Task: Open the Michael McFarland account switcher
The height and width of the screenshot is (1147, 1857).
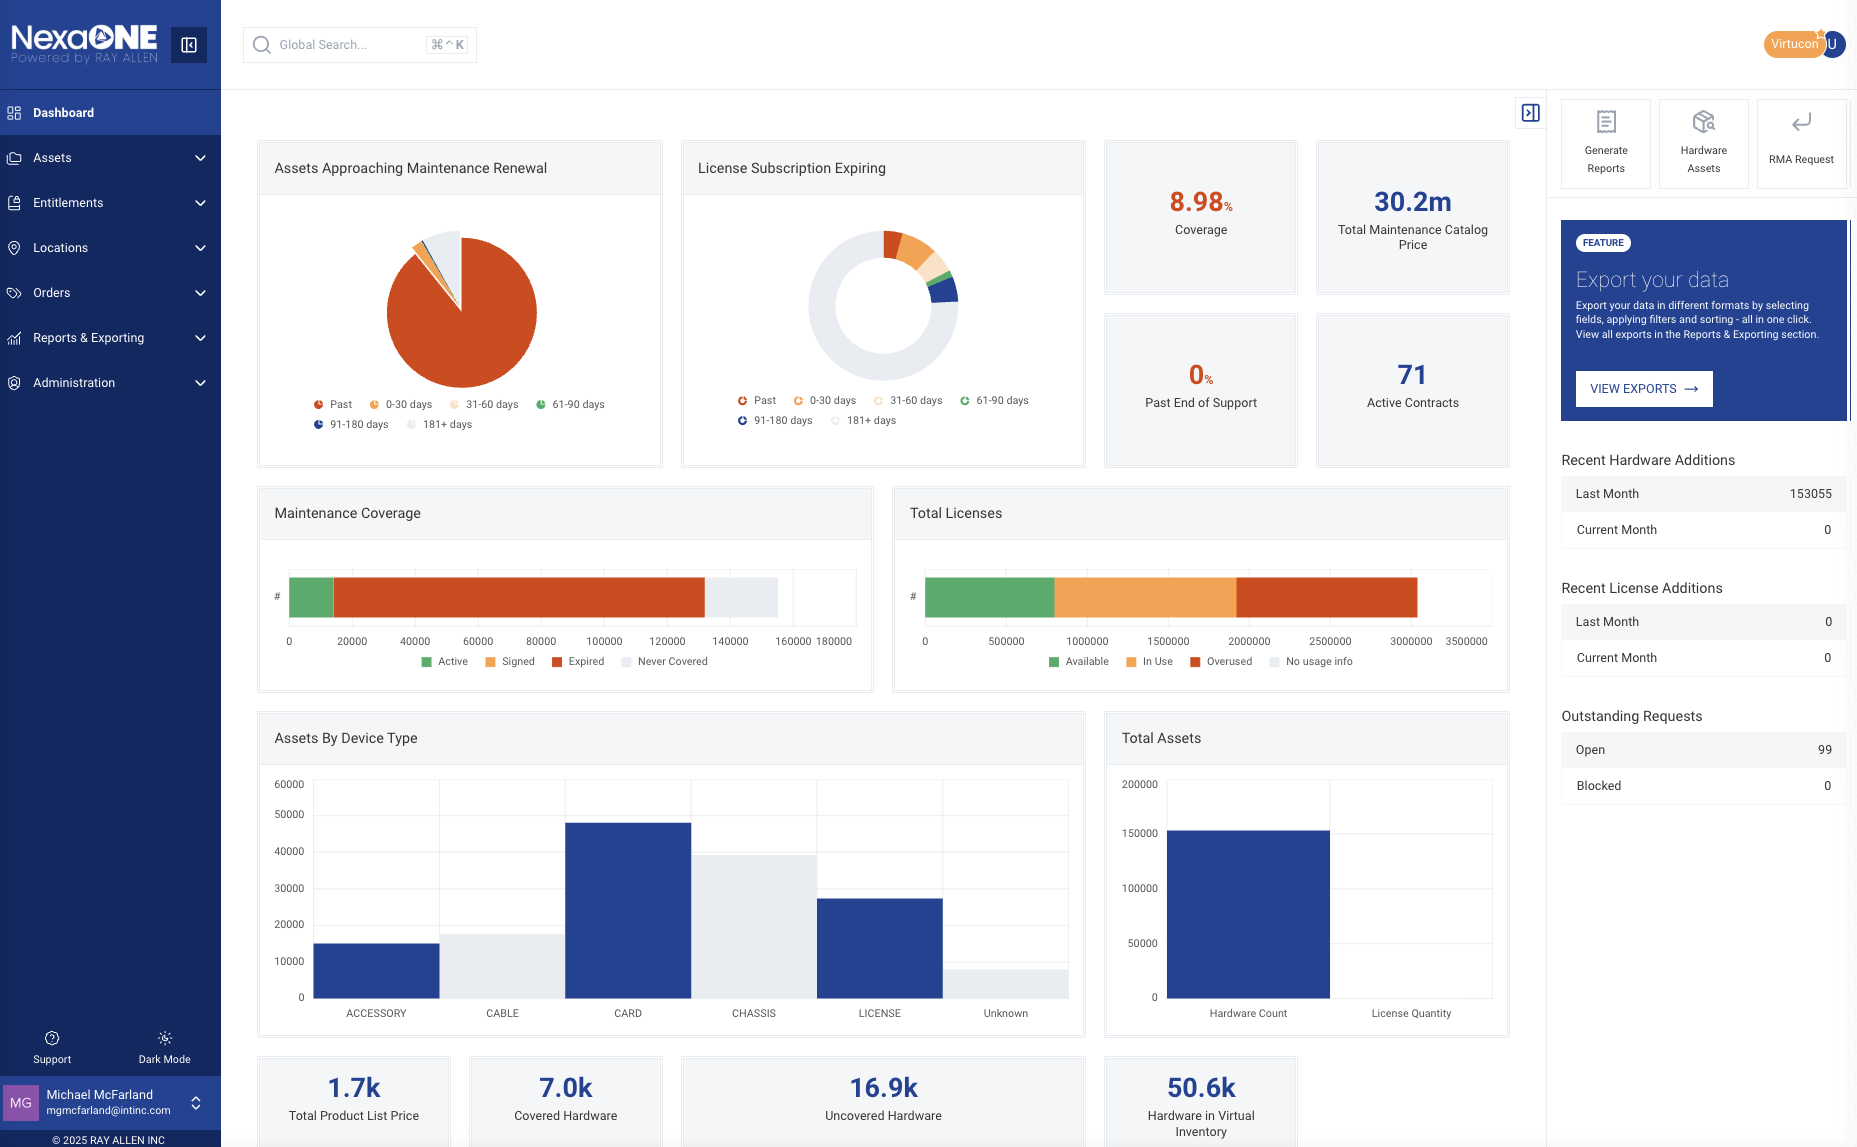Action: point(196,1102)
